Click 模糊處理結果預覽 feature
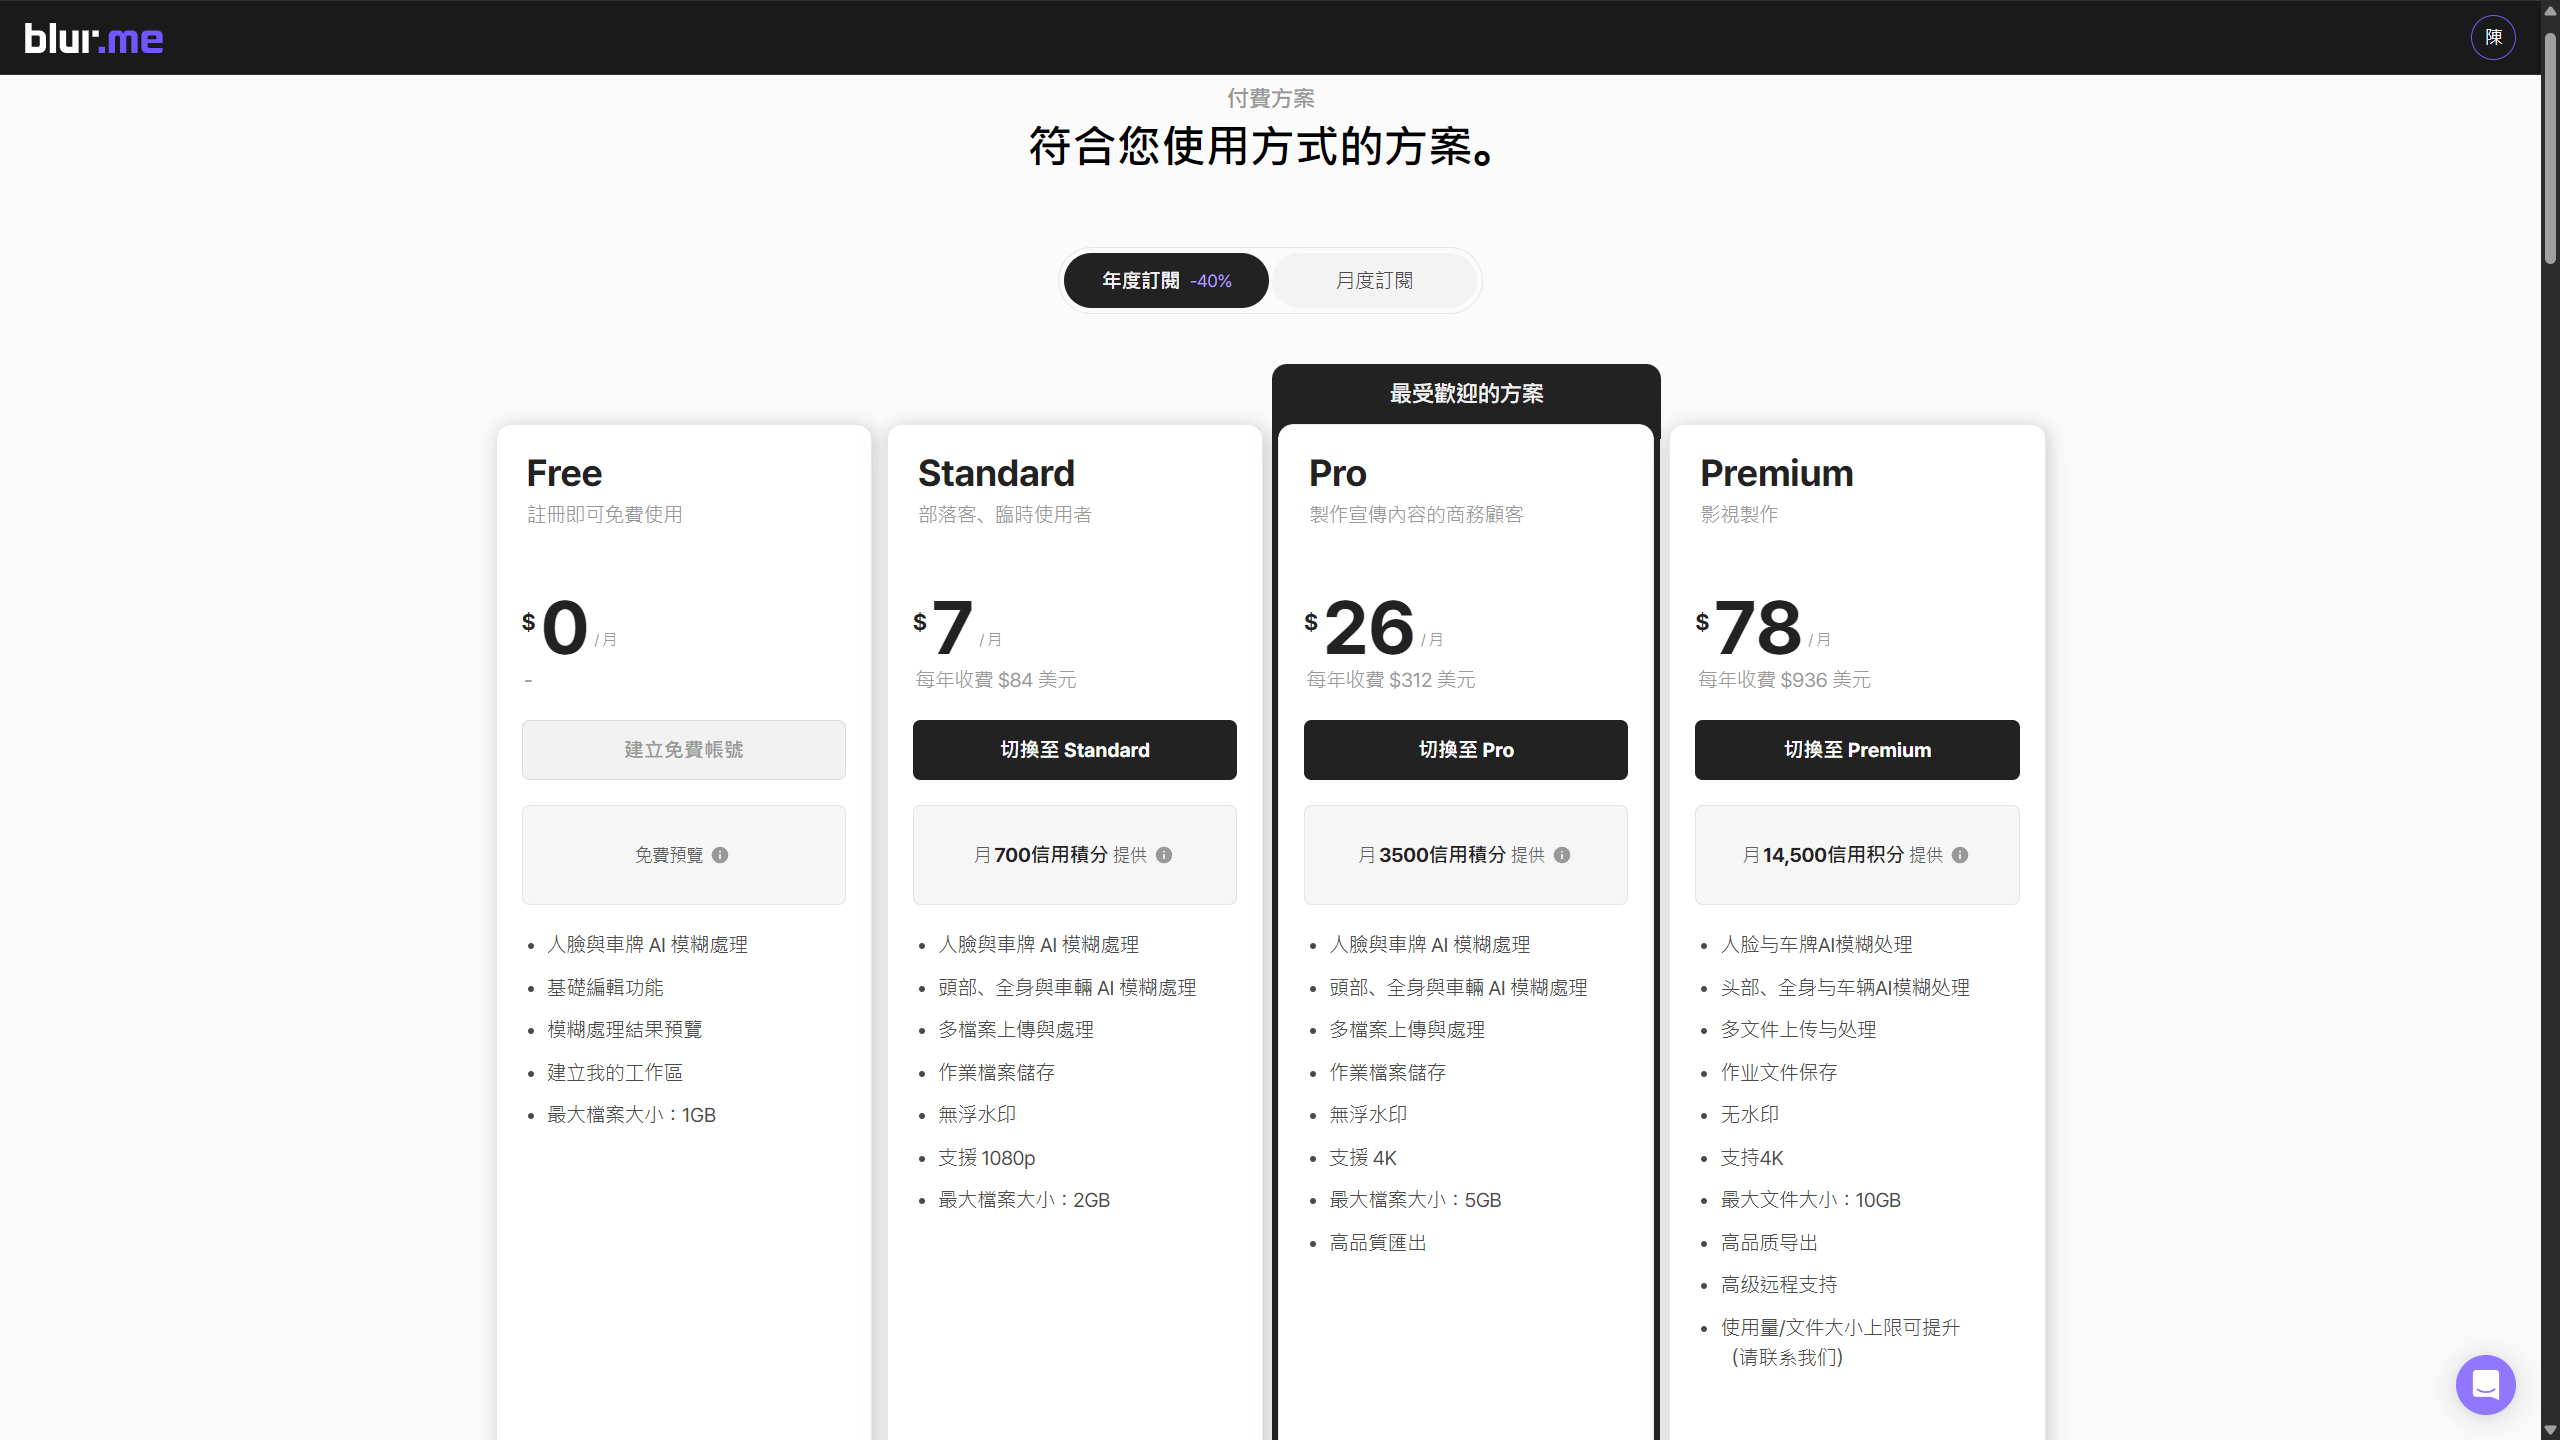 pos(625,1030)
